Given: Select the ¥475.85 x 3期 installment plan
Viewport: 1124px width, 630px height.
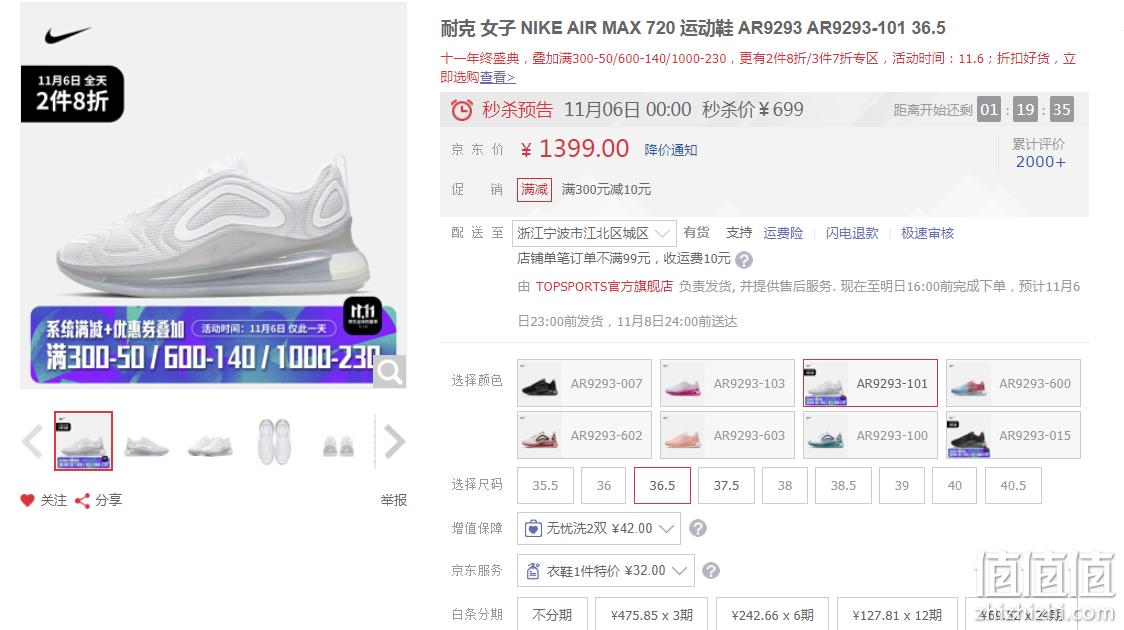Looking at the screenshot, I should (x=652, y=614).
